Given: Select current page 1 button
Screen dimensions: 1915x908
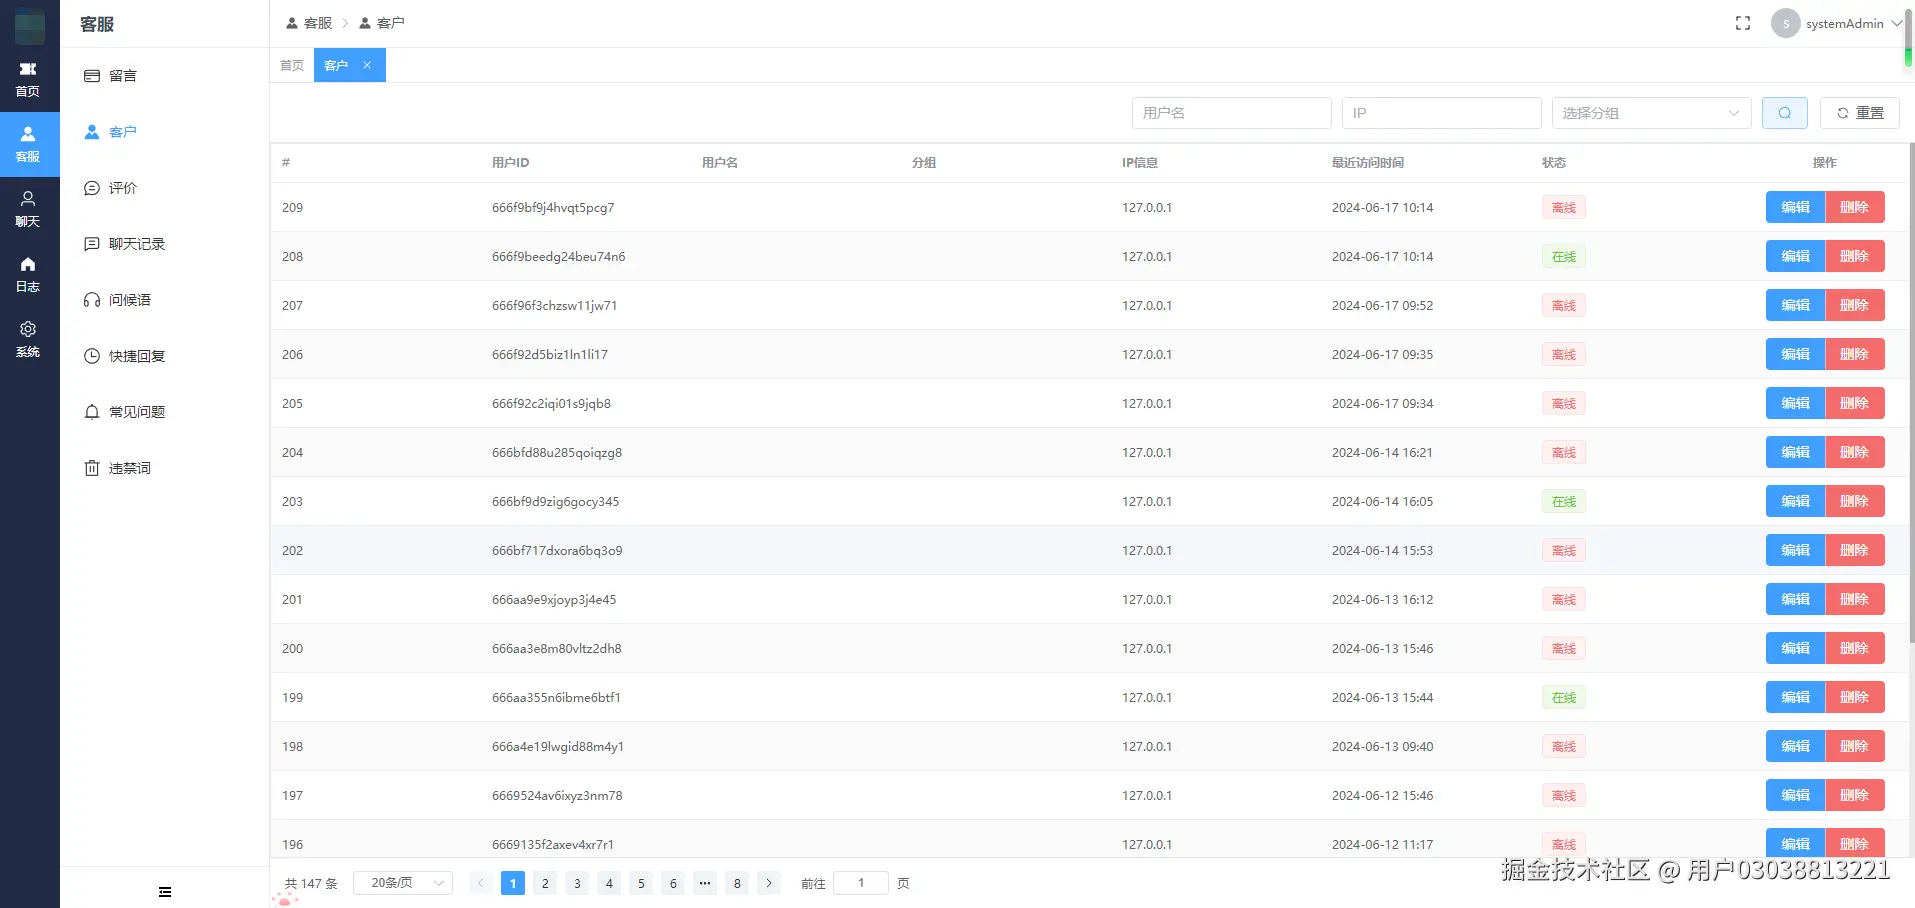Looking at the screenshot, I should tap(513, 883).
